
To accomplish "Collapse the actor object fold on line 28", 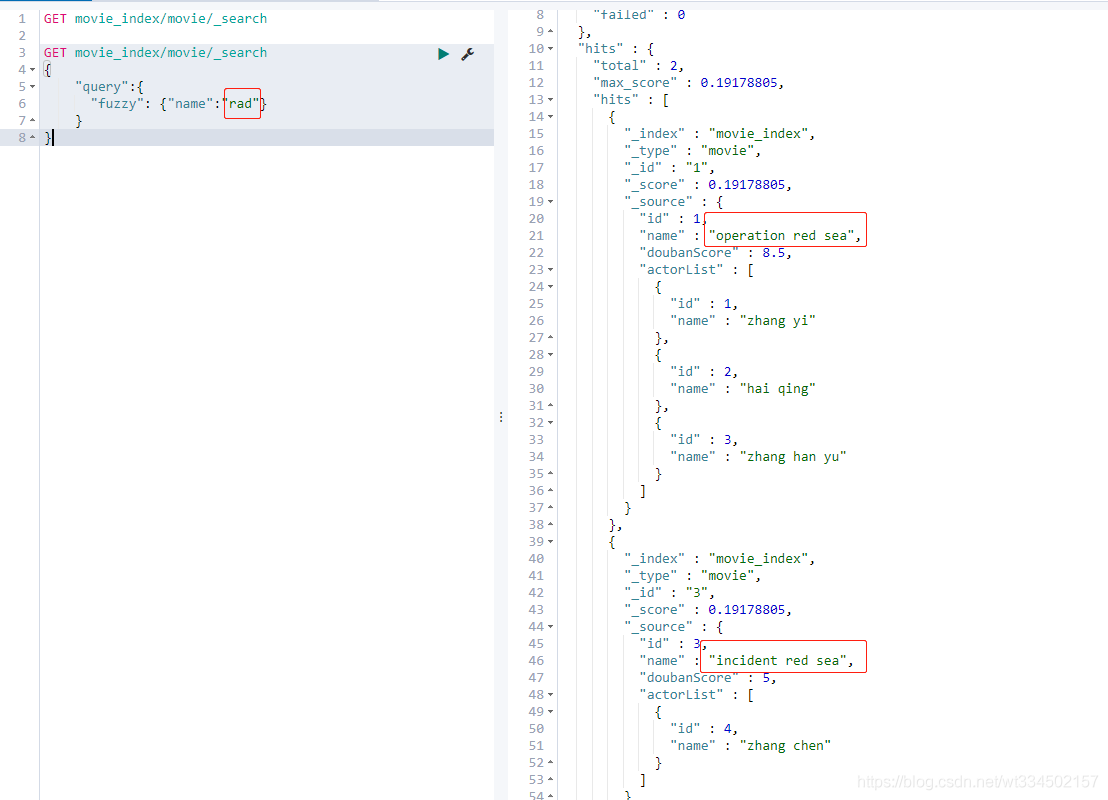I will (550, 355).
